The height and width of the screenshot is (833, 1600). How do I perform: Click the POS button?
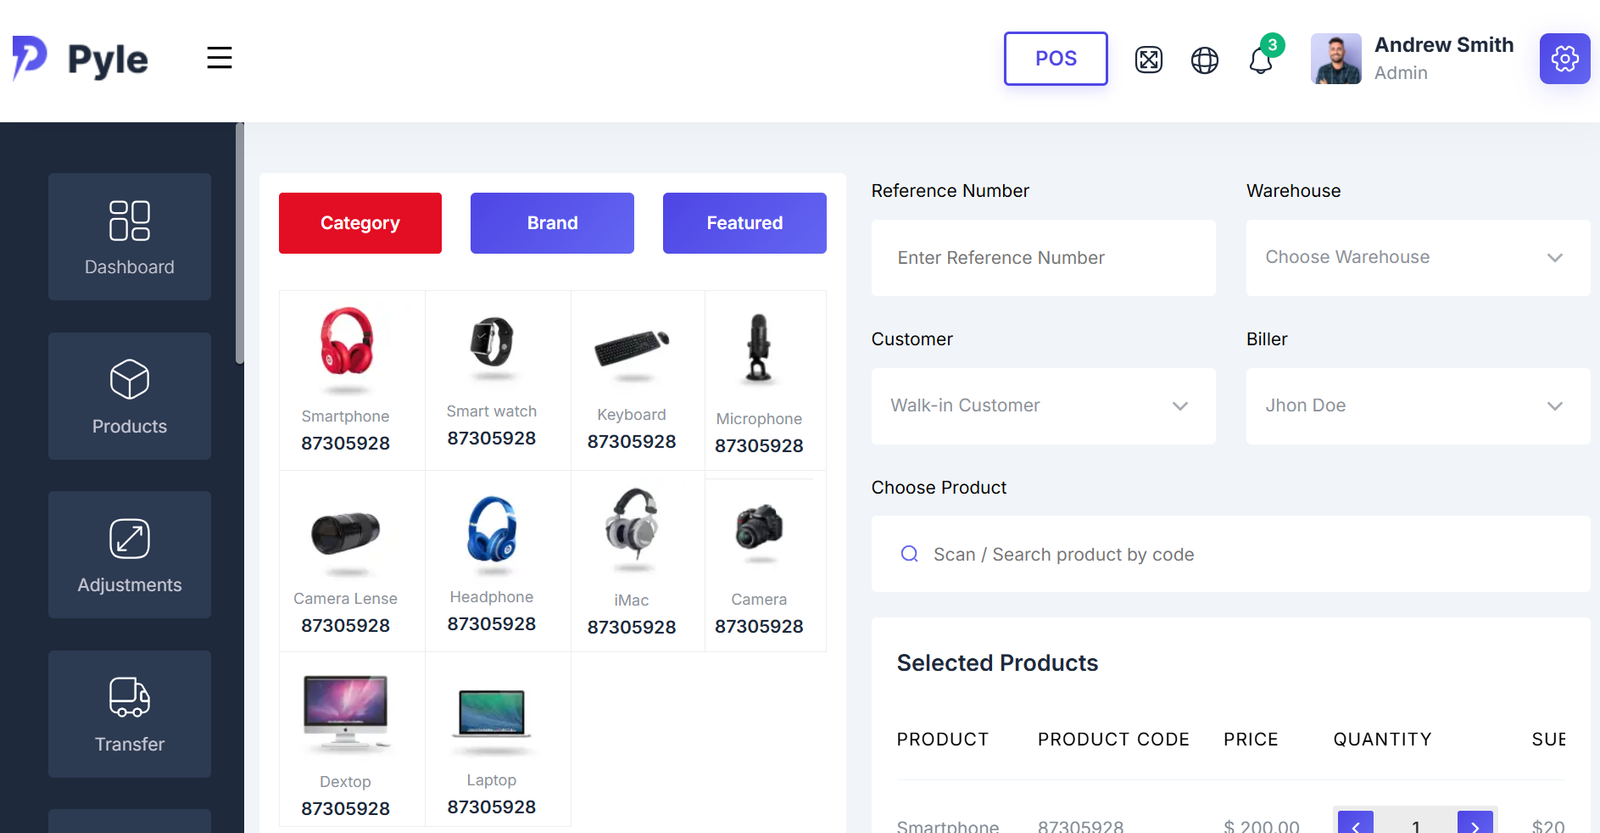click(1056, 59)
